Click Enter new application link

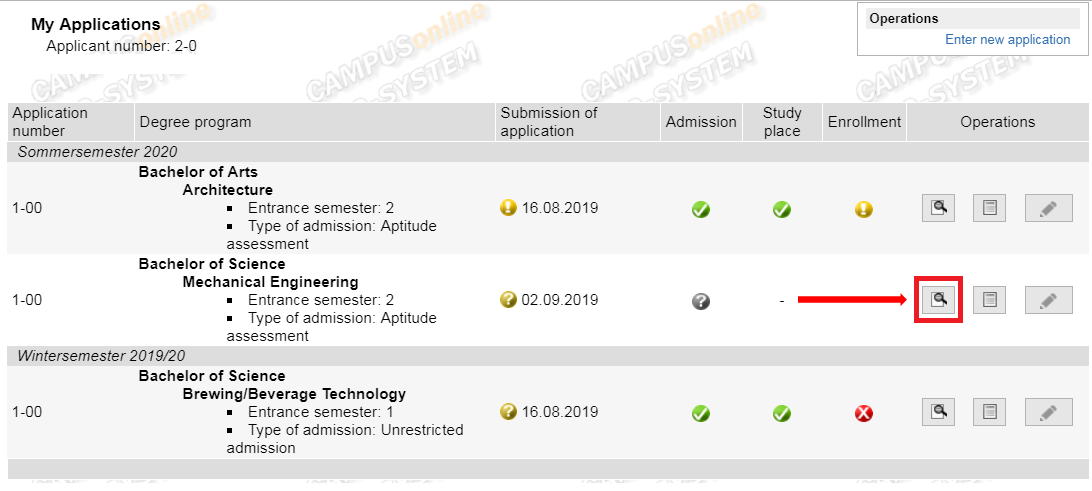point(1007,40)
